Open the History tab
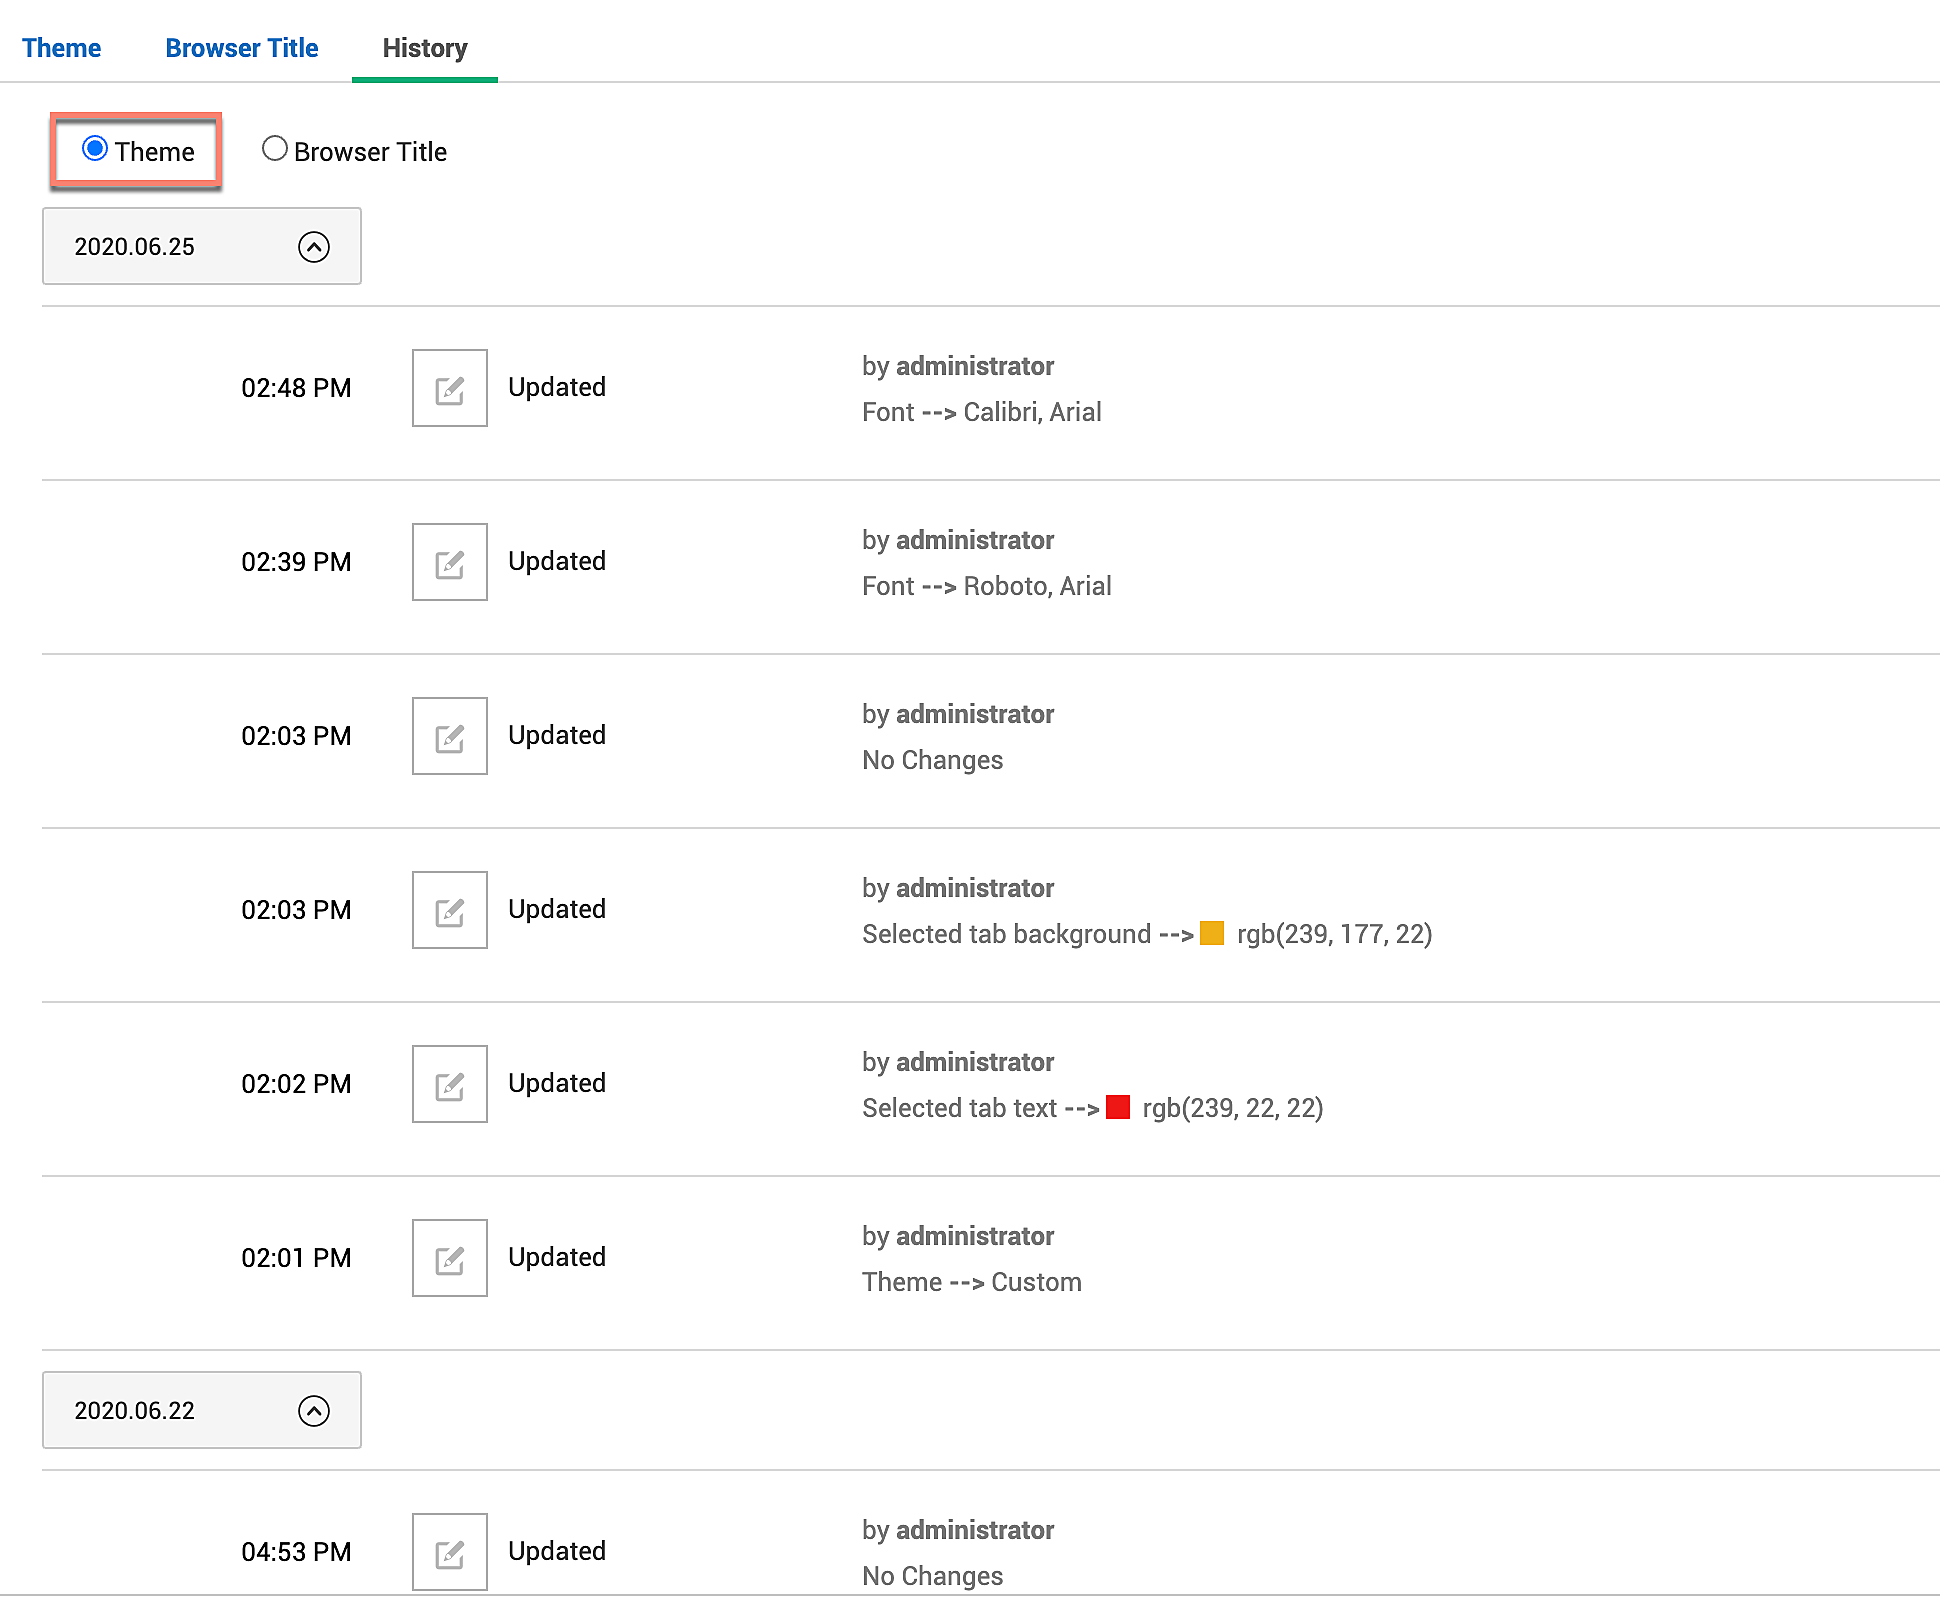Image resolution: width=1940 pixels, height=1602 pixels. (424, 48)
